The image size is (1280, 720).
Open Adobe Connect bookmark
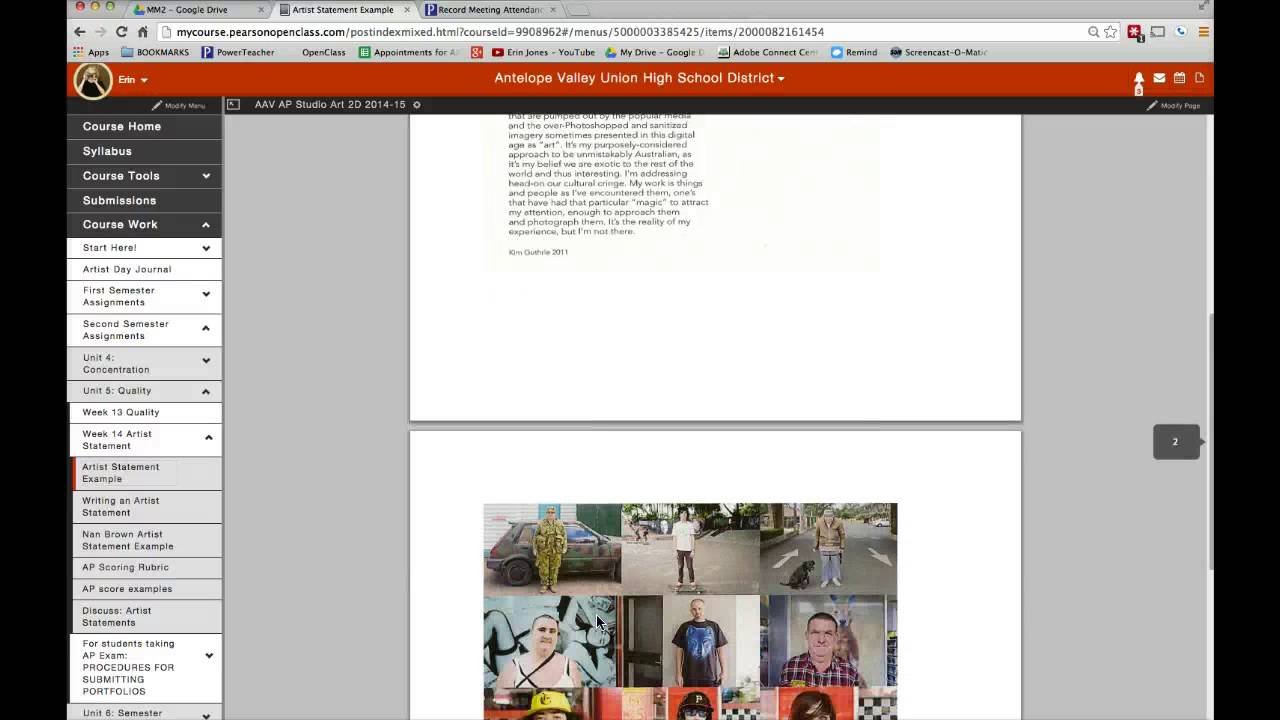(x=767, y=52)
